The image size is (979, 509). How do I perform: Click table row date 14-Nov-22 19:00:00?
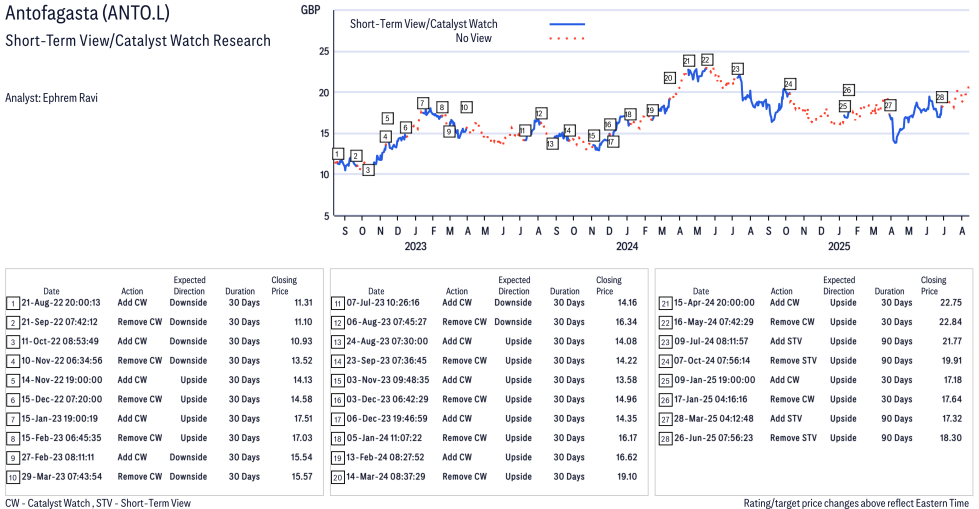(62, 380)
